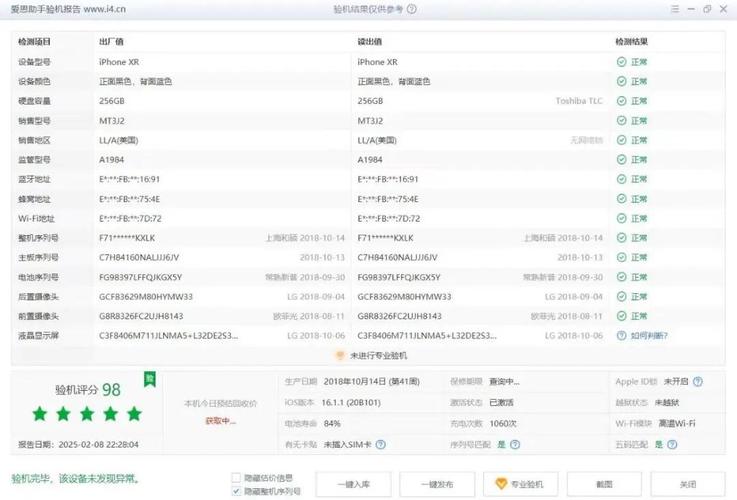Click the help icon beside 验机结果仅供参考
Screen dimensions: 737x500
click(412, 9)
